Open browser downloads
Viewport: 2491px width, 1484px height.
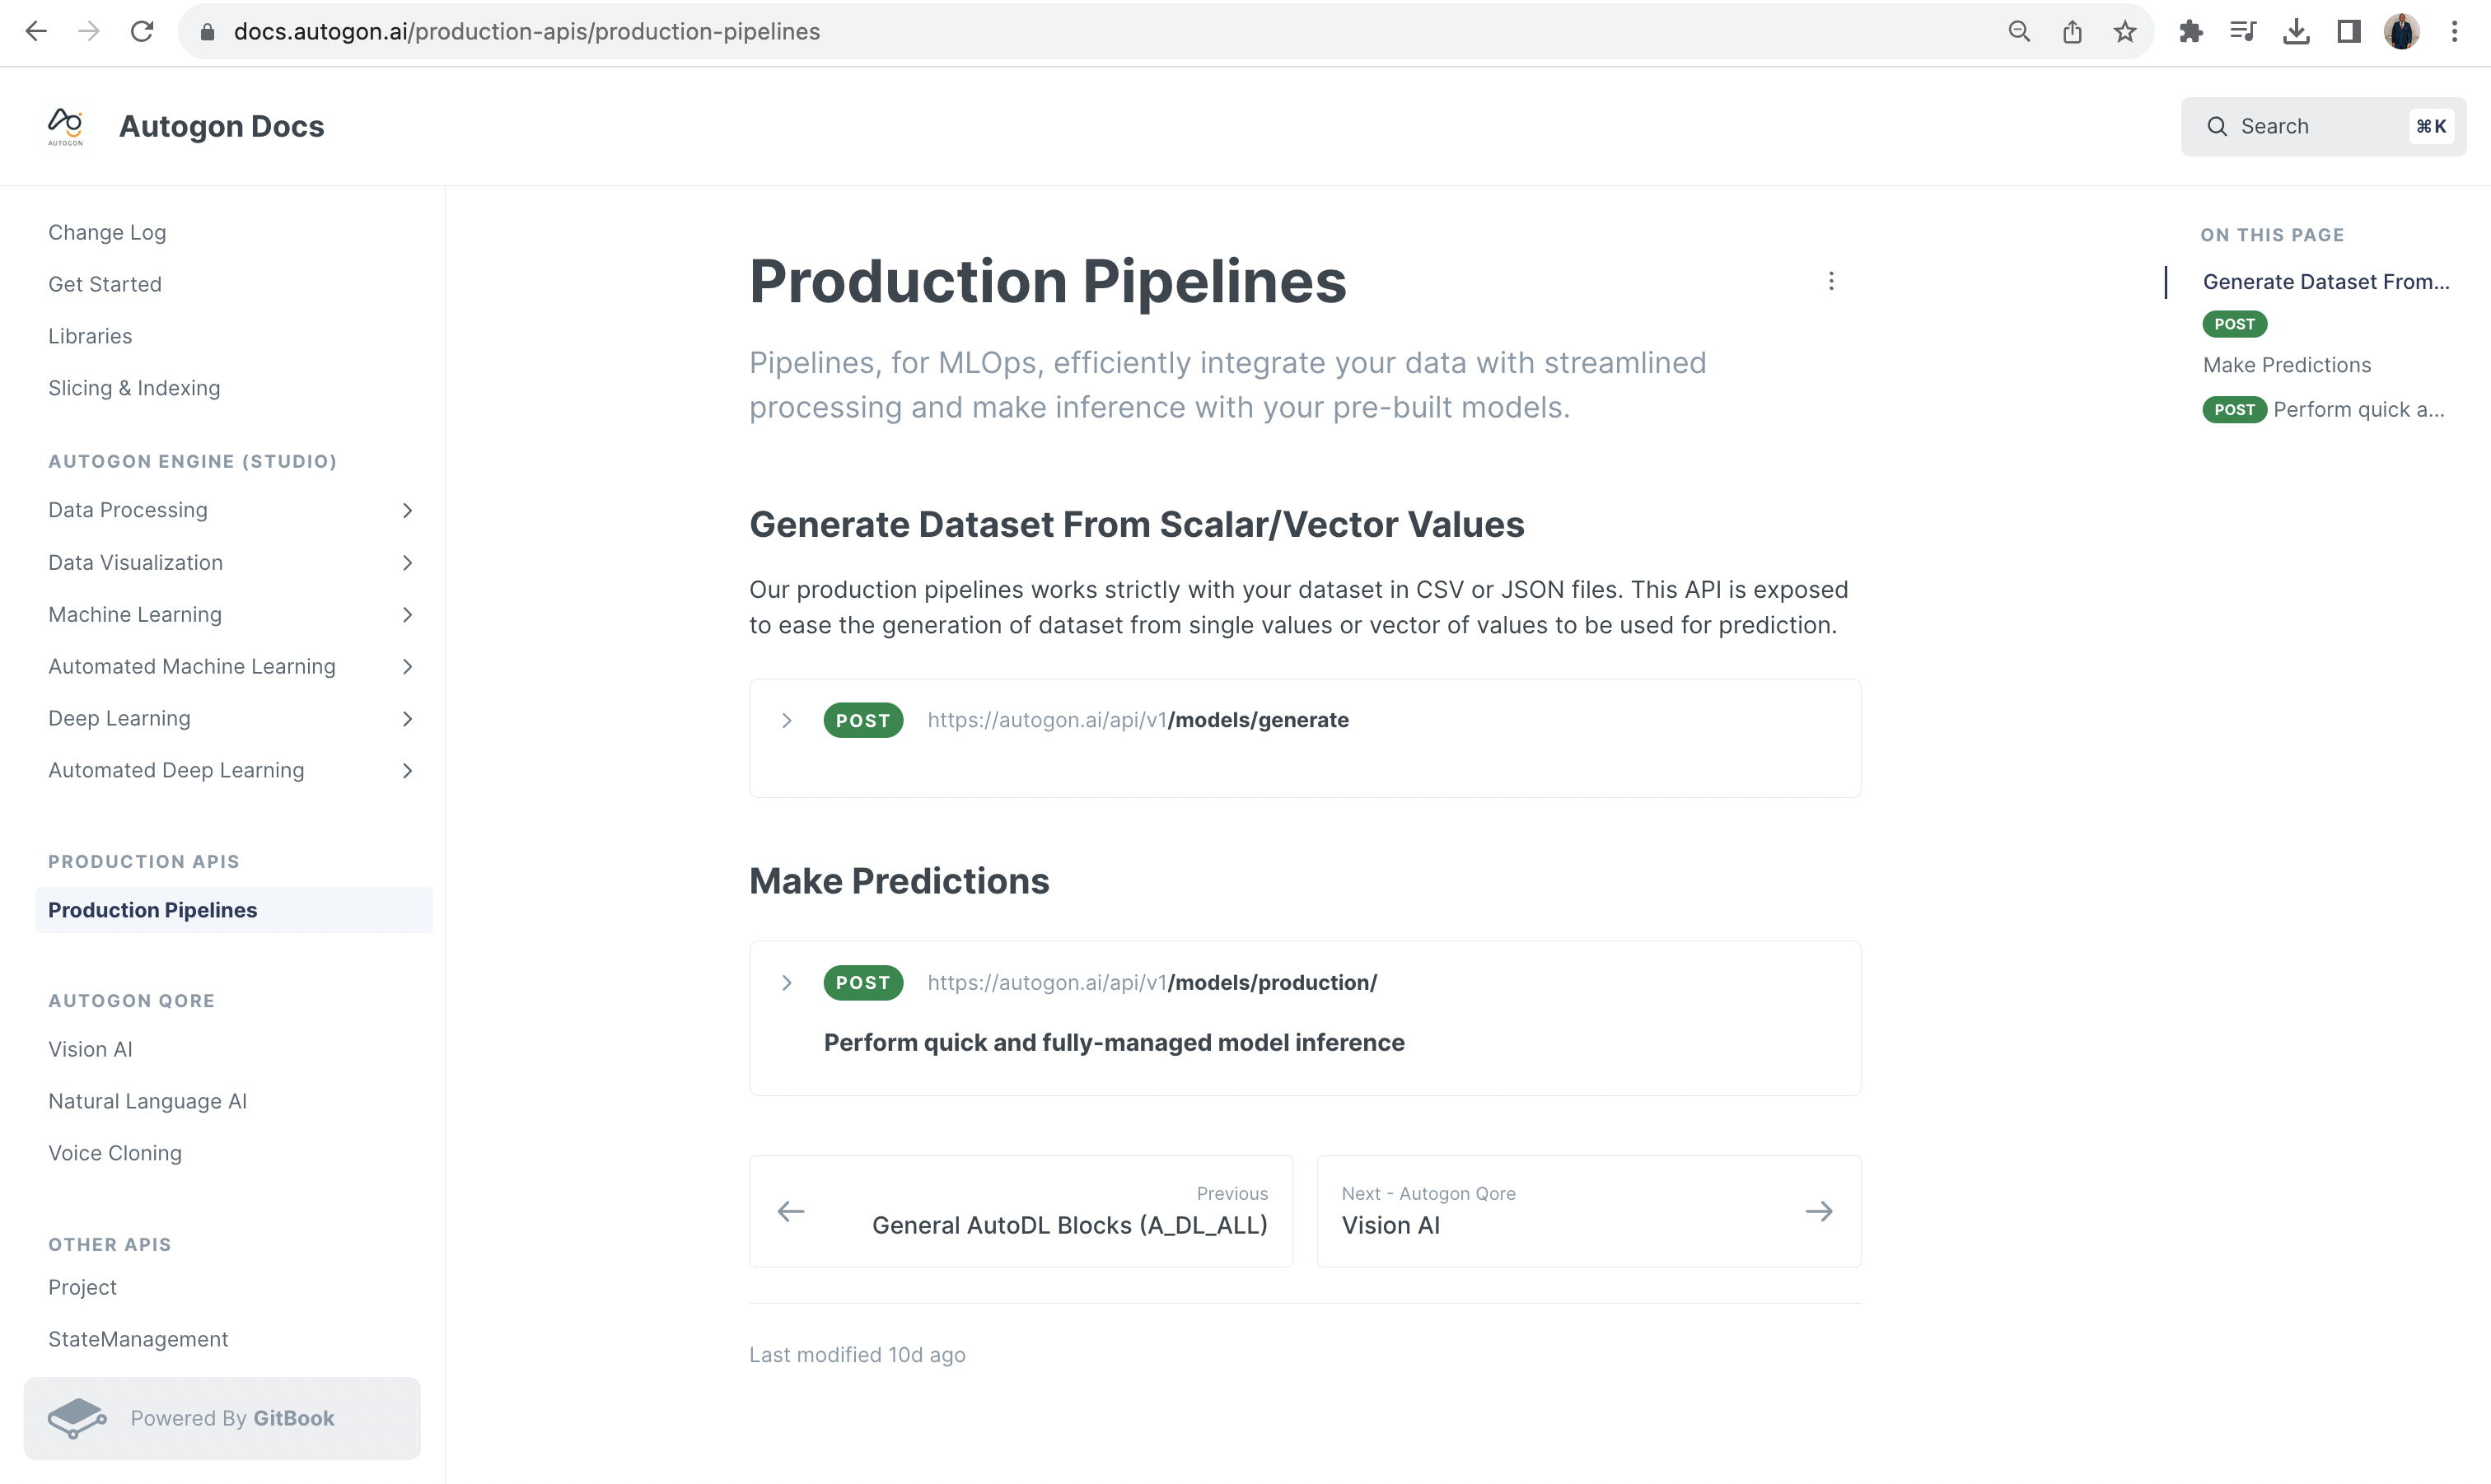[x=2296, y=31]
